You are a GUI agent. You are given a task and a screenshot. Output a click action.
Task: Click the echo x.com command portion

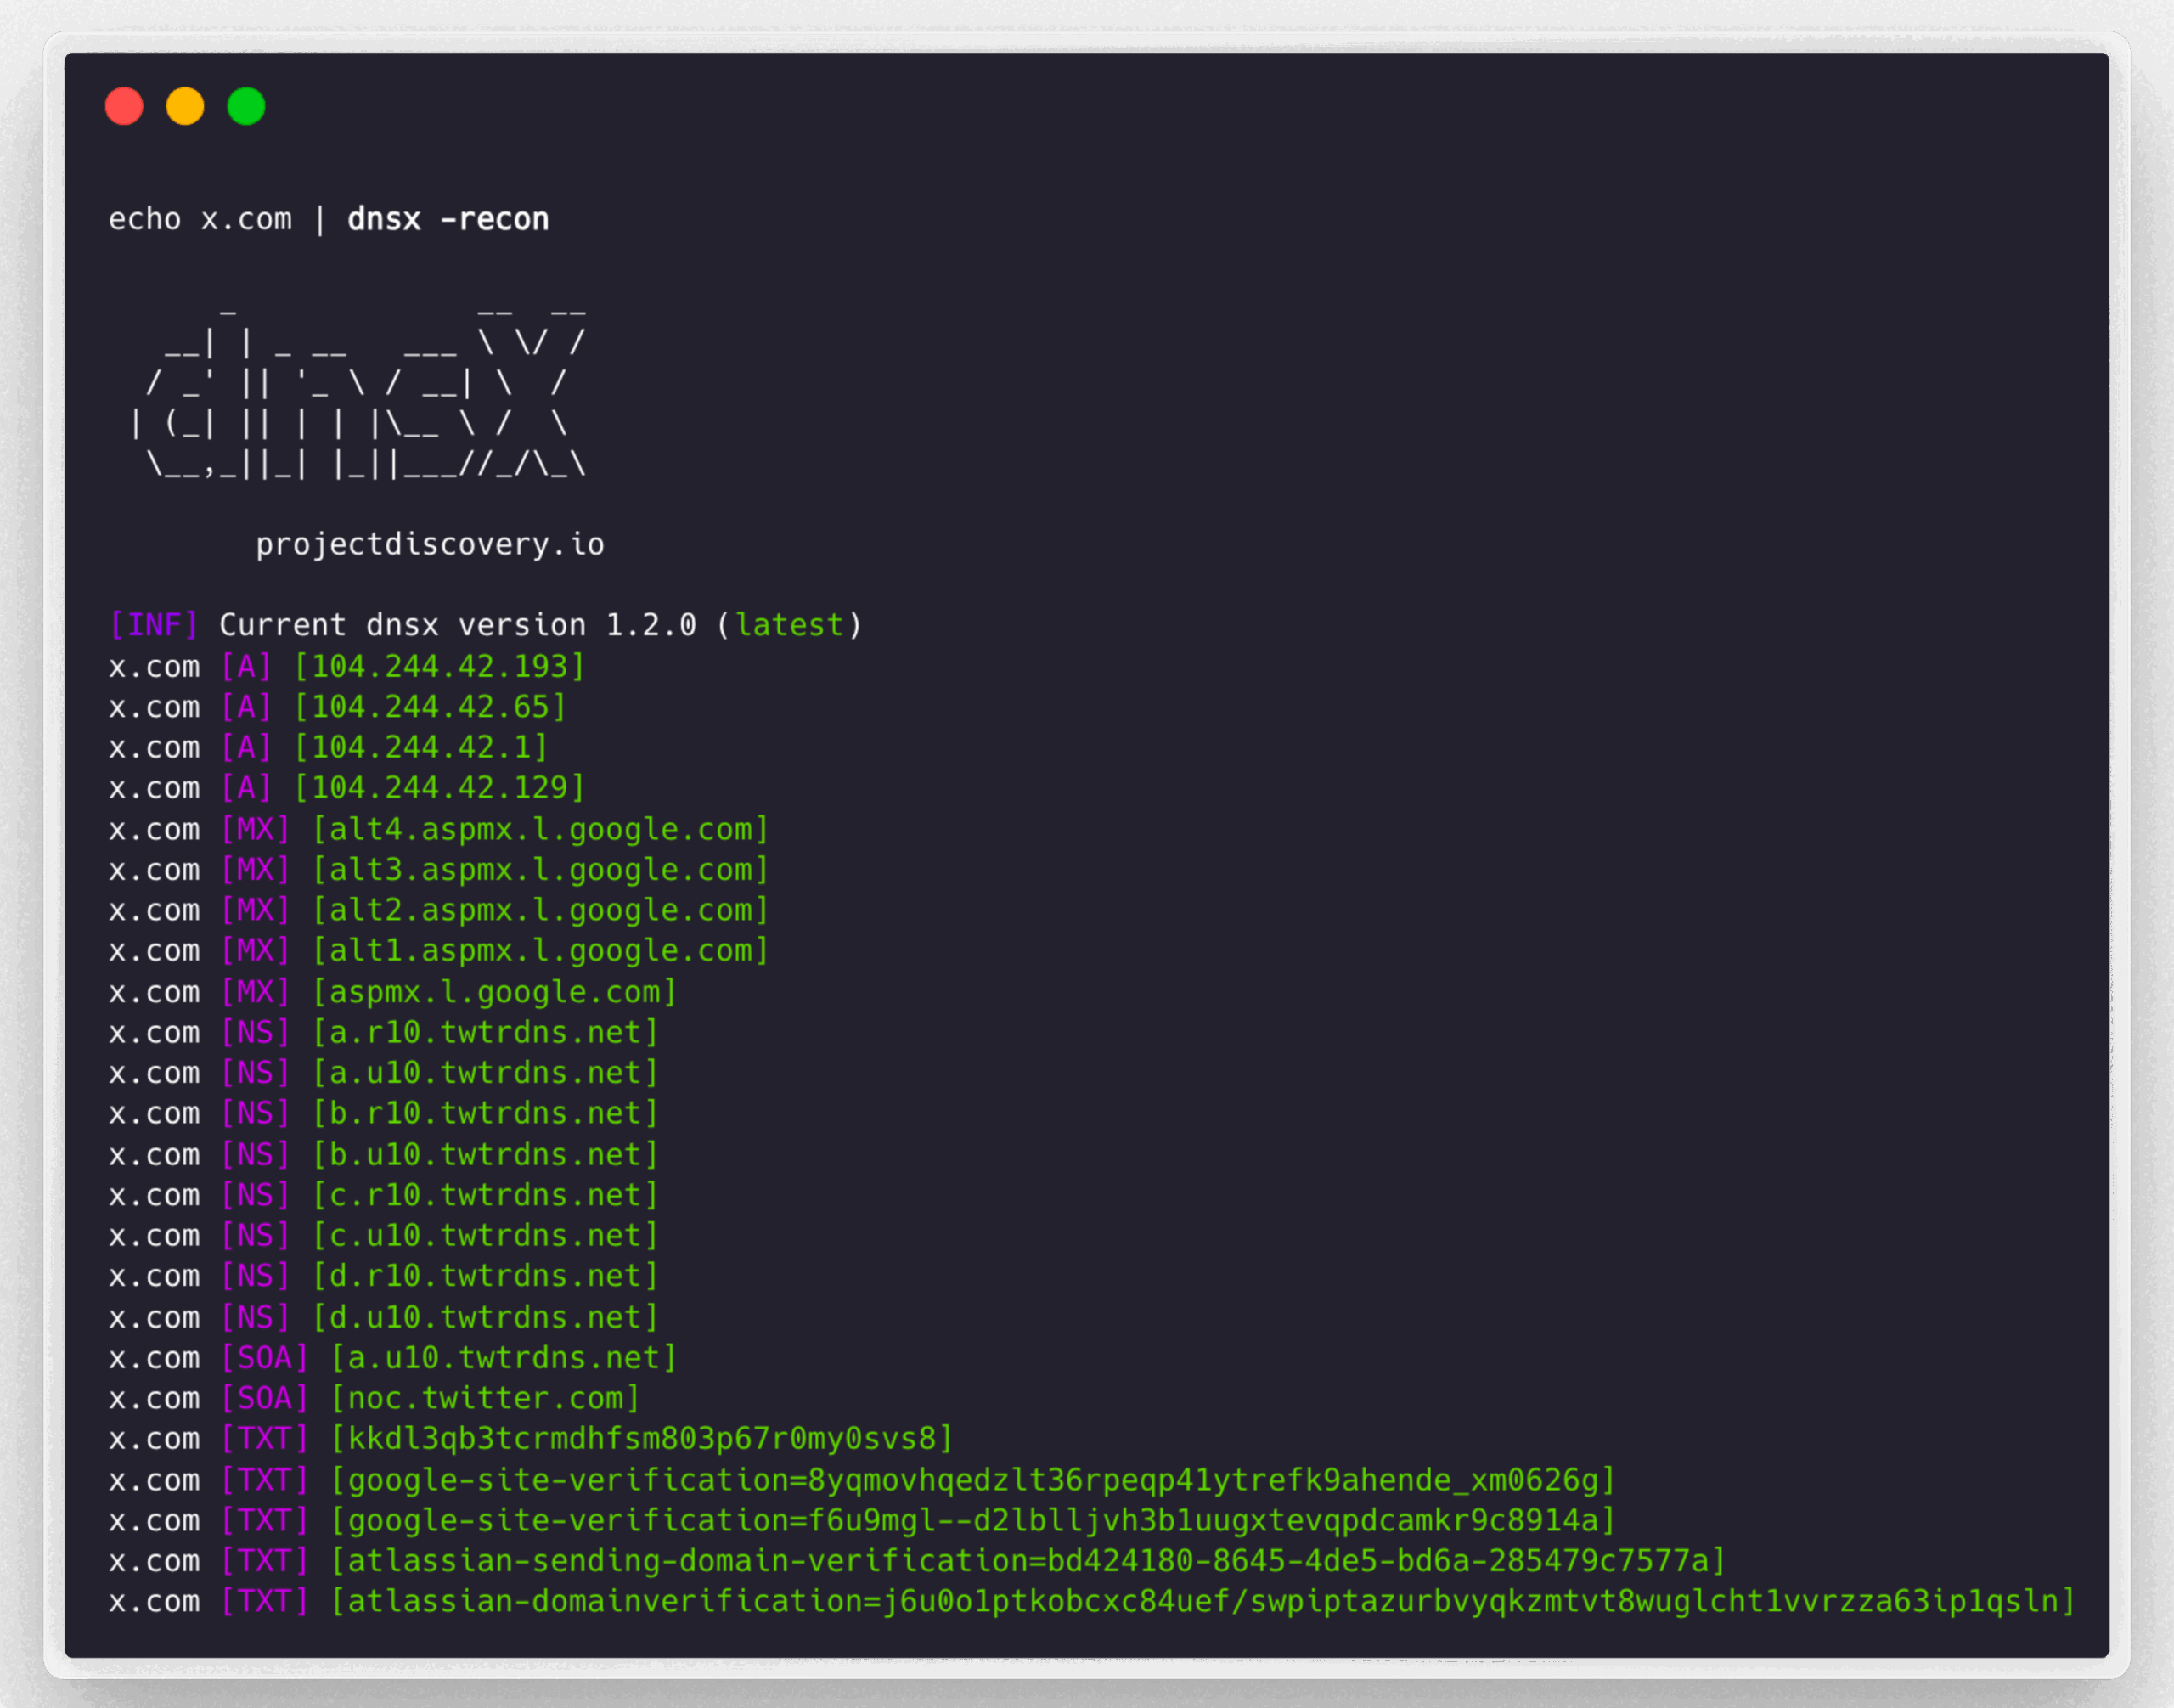click(x=200, y=219)
